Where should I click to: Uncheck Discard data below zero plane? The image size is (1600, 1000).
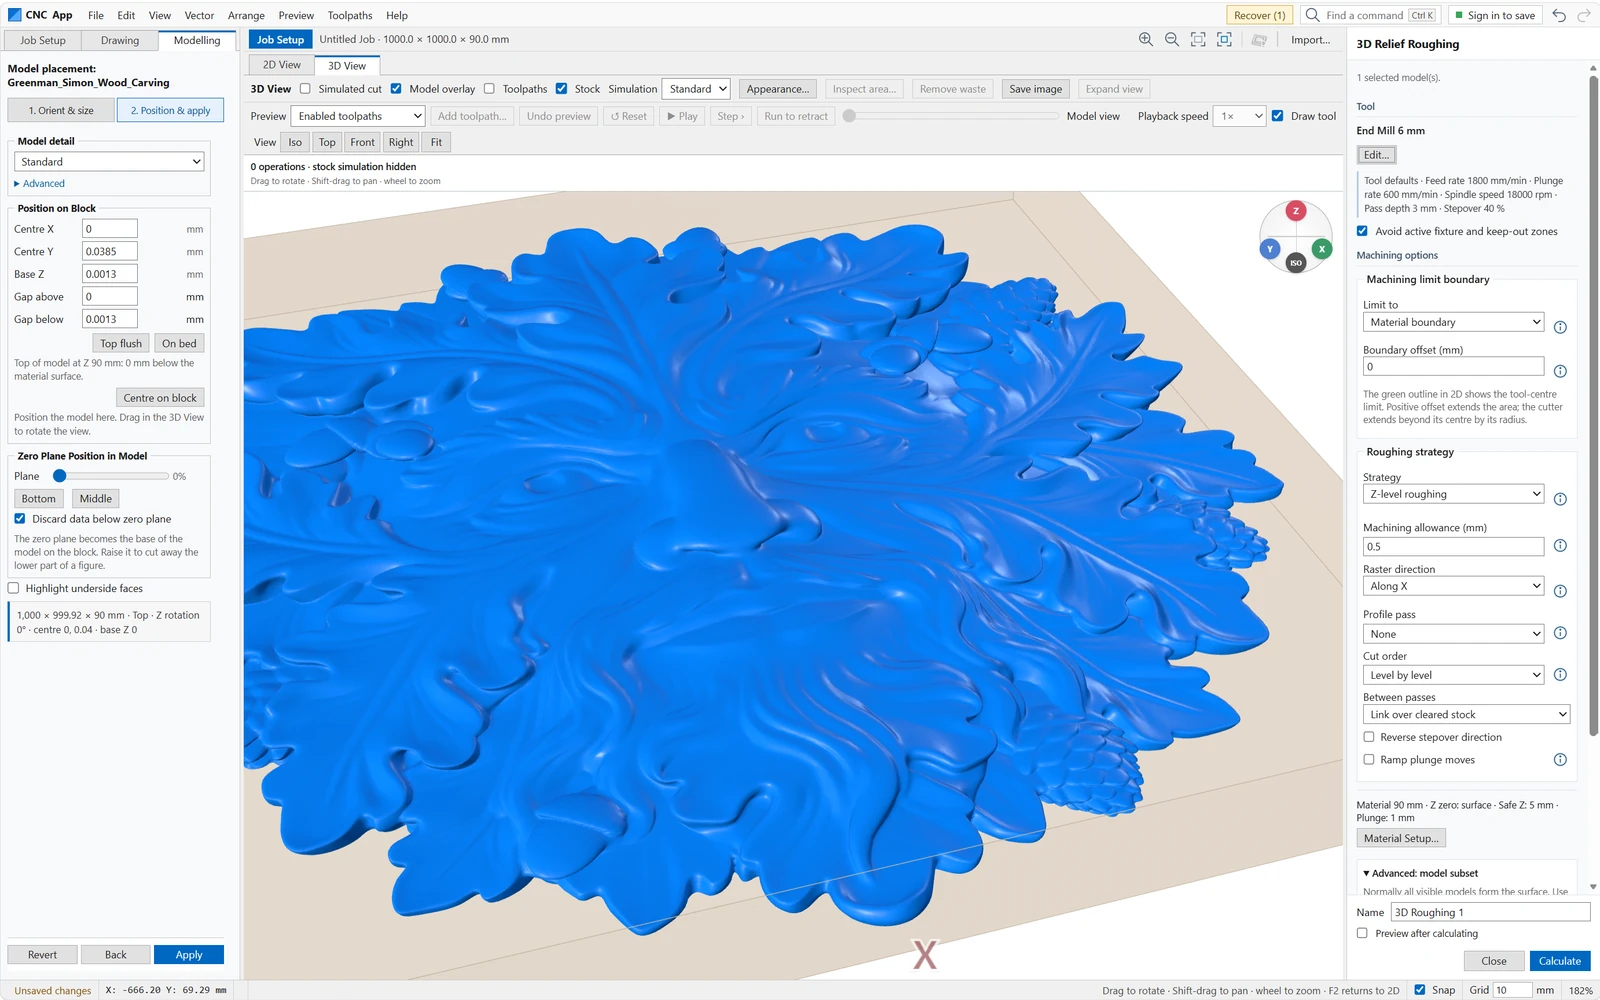pos(20,519)
